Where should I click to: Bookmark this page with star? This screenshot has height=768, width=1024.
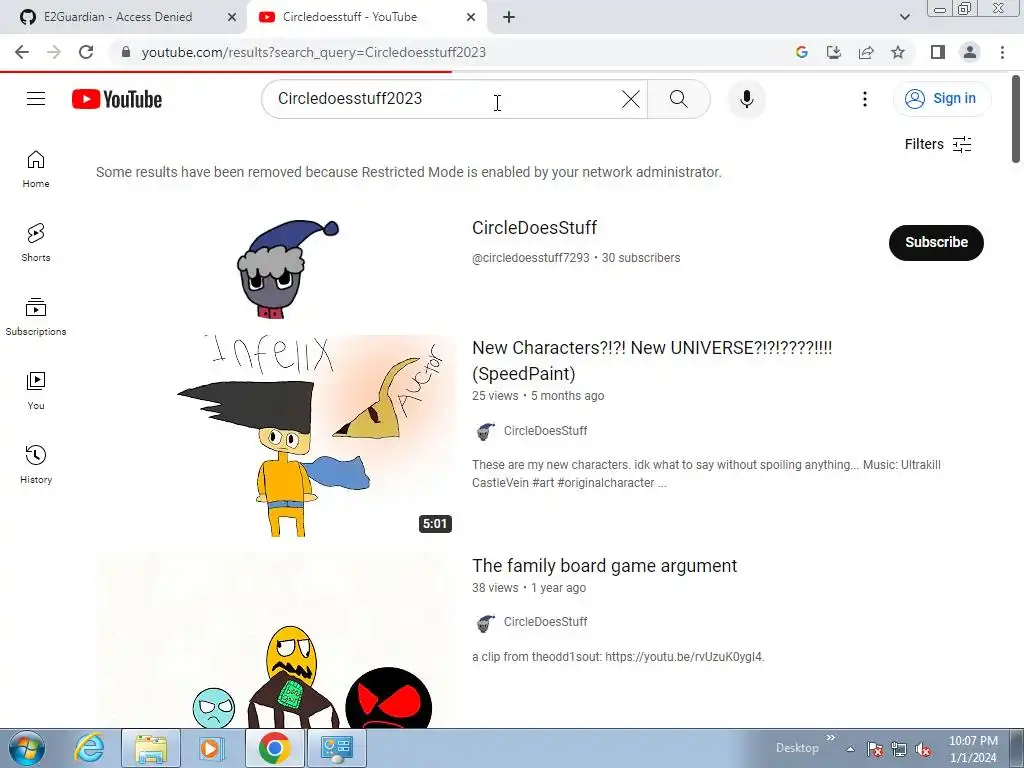[898, 52]
